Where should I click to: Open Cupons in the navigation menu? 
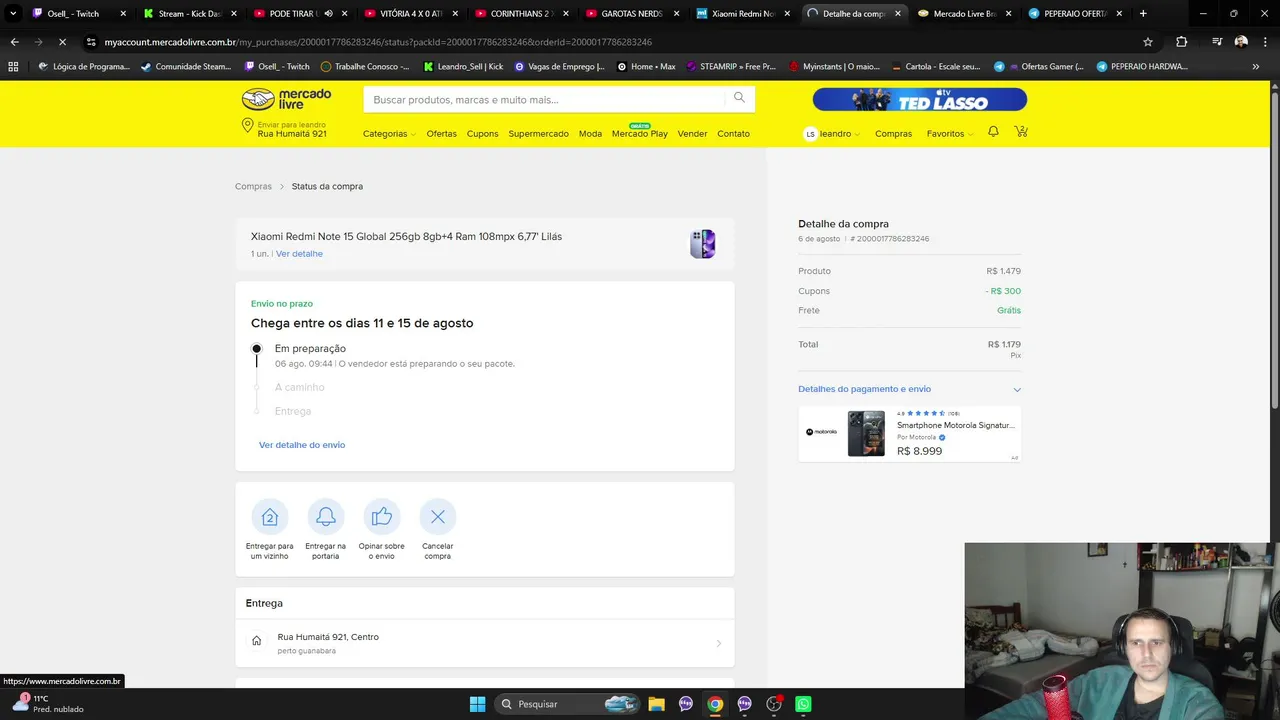click(x=482, y=134)
